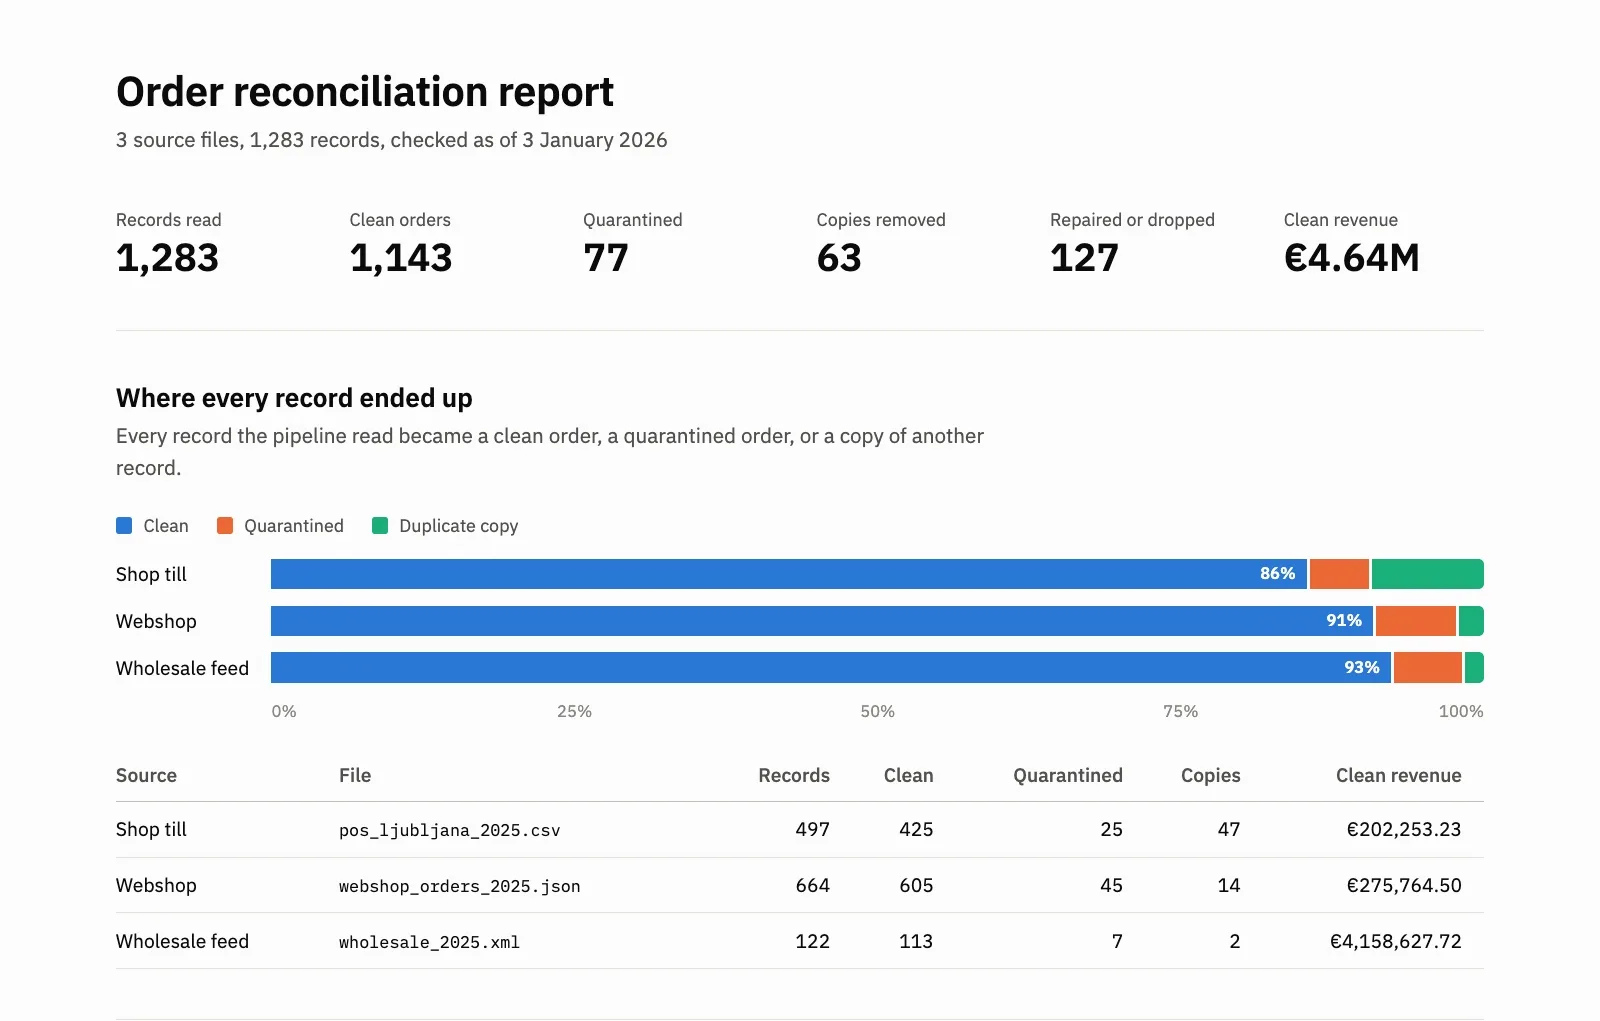Click the revenue value €275,764.50

coord(1404,885)
